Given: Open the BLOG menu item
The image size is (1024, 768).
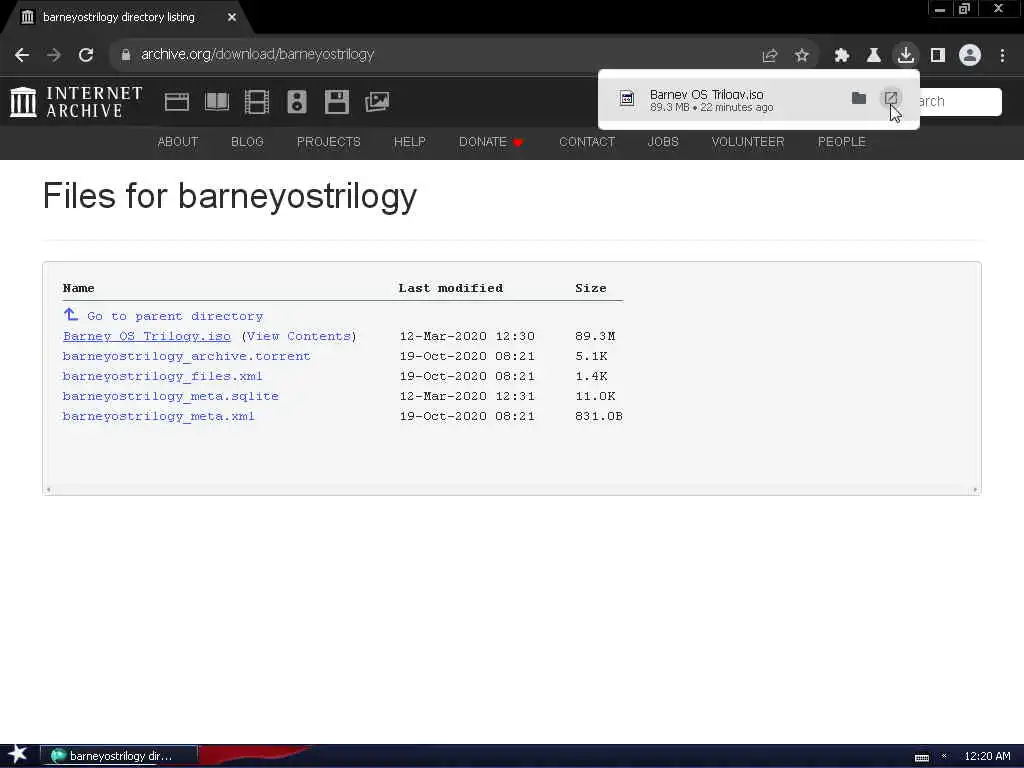Looking at the screenshot, I should (x=248, y=142).
